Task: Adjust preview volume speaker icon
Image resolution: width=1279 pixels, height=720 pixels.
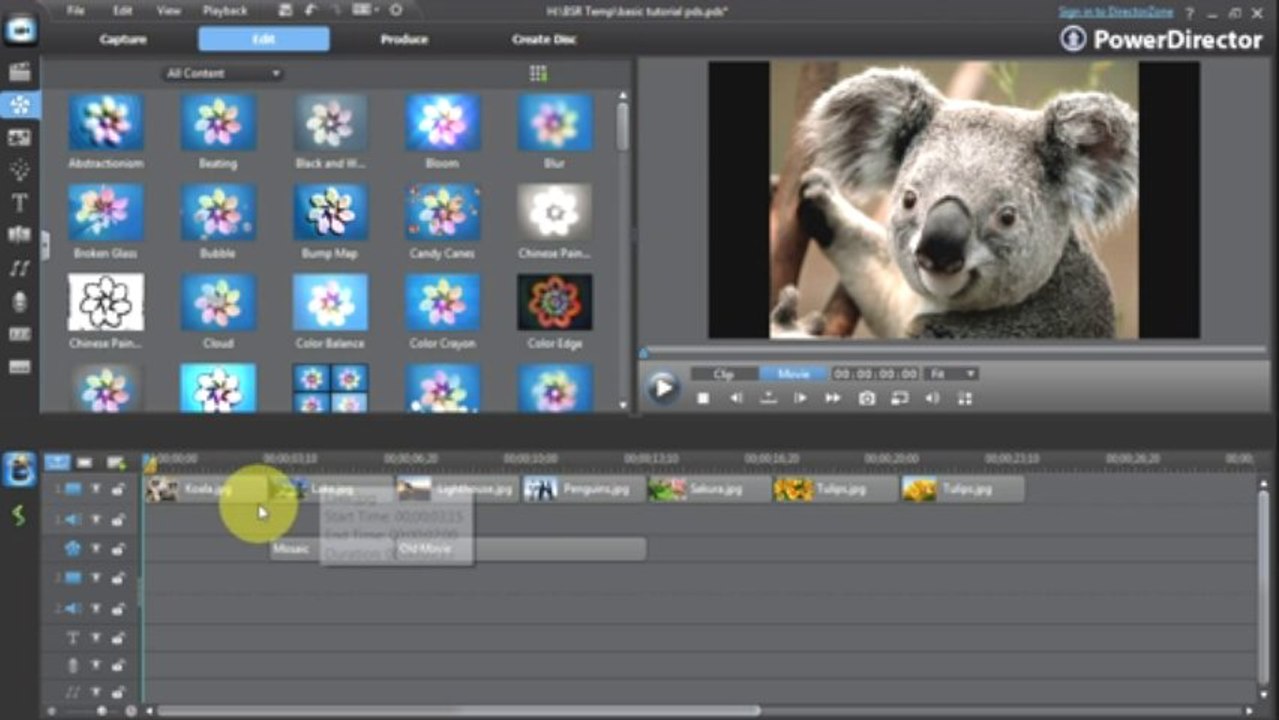Action: [932, 398]
